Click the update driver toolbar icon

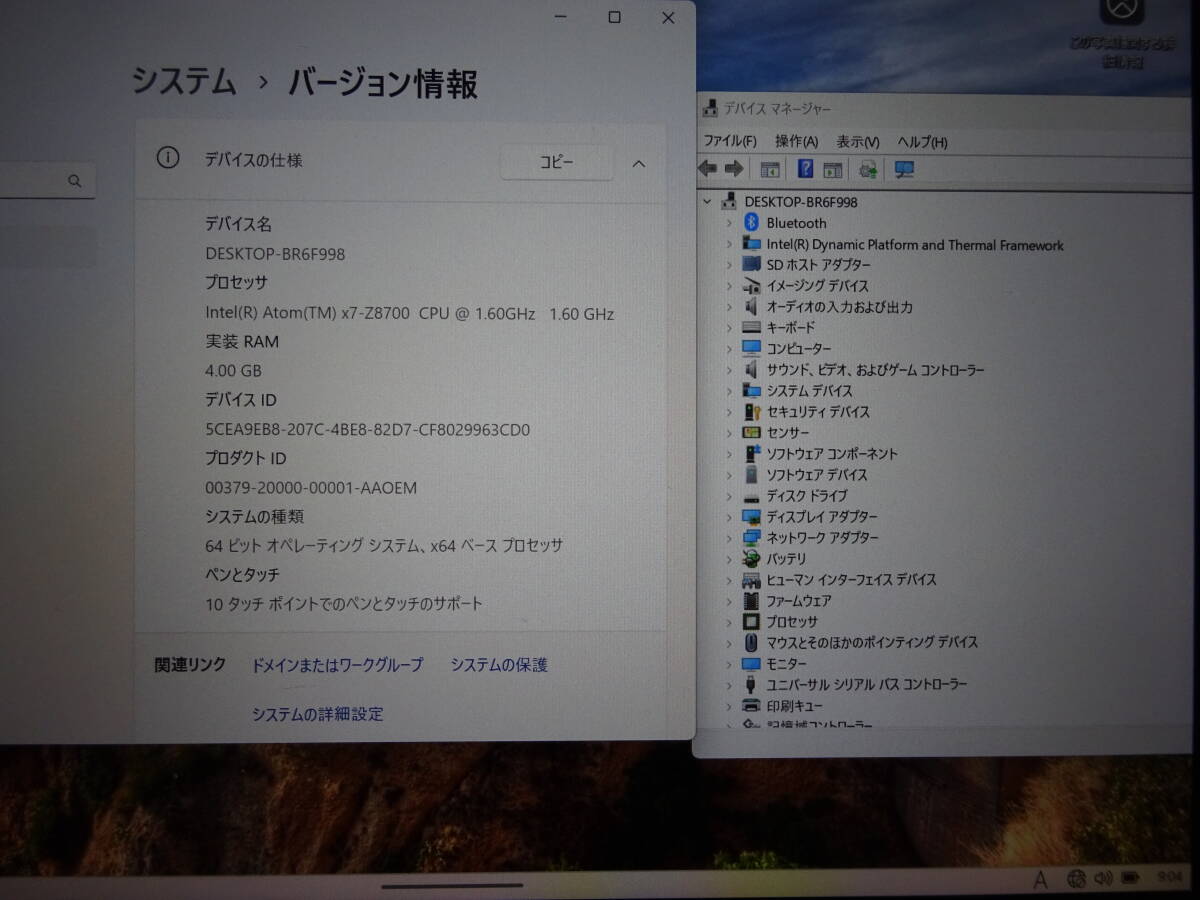[x=868, y=170]
